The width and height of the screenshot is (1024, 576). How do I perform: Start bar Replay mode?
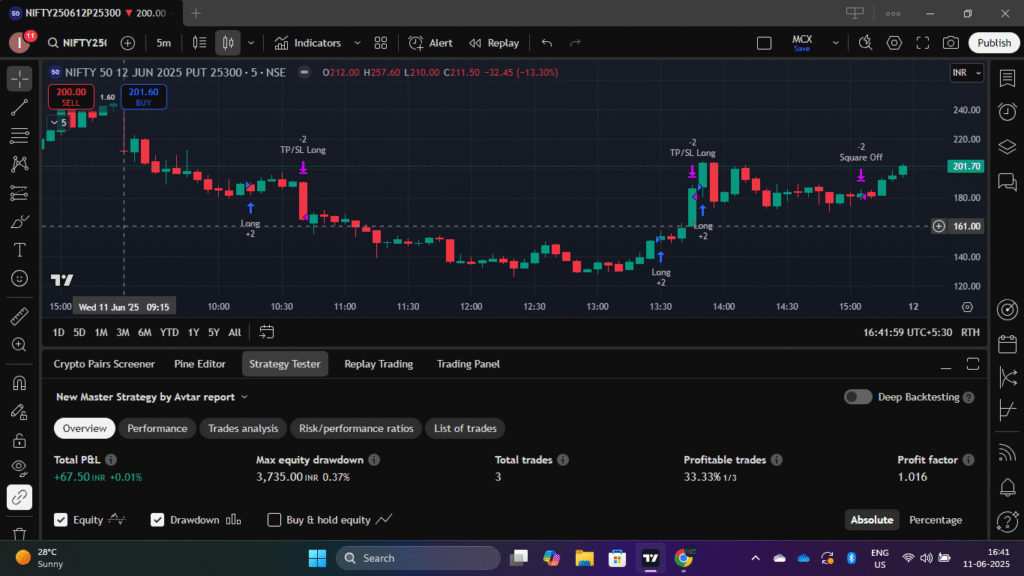494,43
